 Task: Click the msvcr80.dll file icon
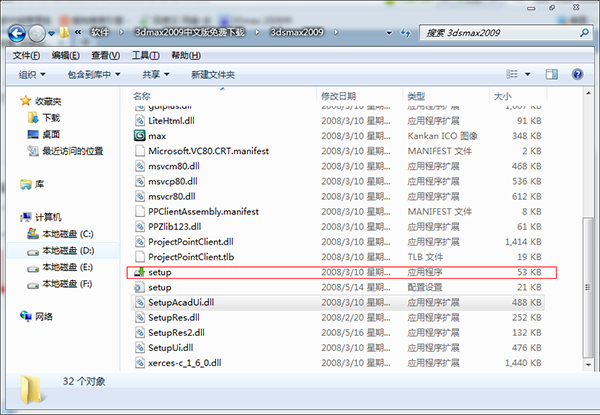tap(140, 196)
